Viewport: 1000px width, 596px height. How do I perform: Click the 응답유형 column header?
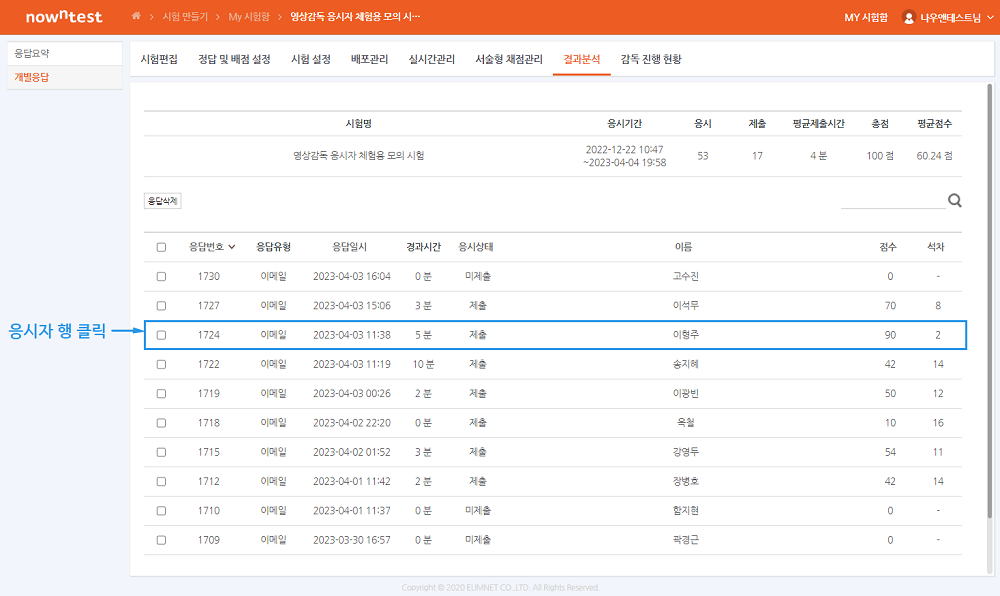(274, 247)
